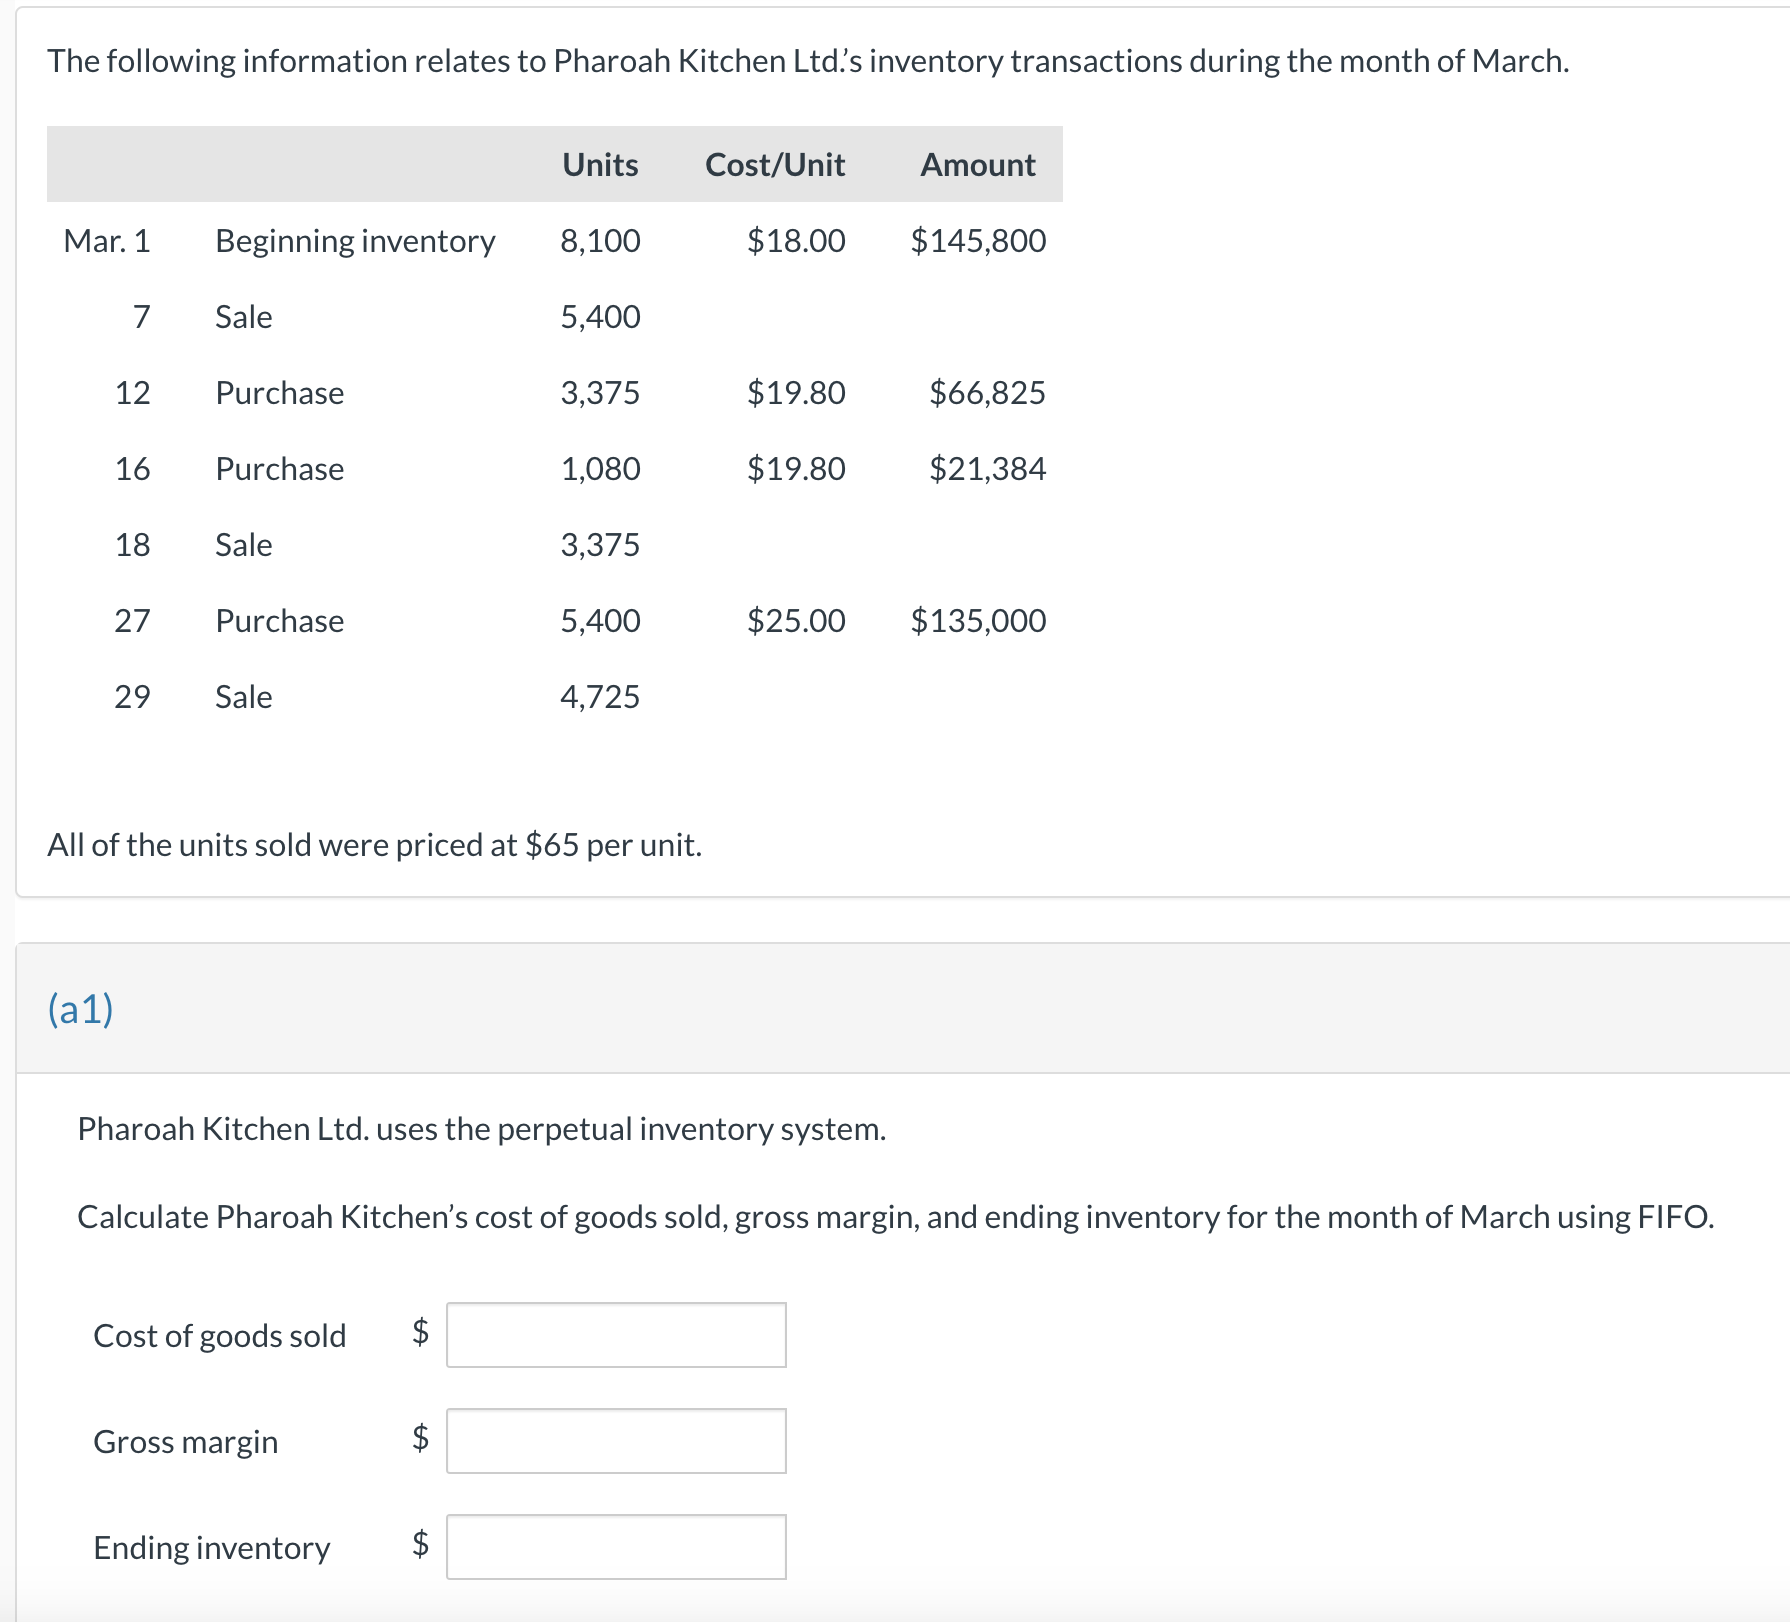Click the 1,080 units cell
Viewport: 1790px width, 1622px height.
[600, 468]
